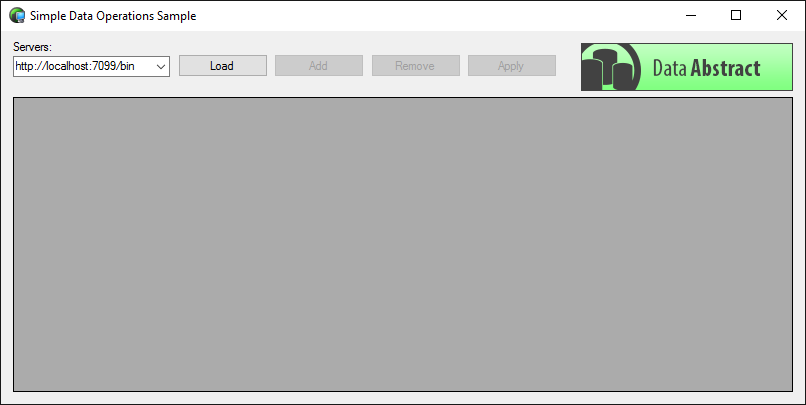Click the disabled Remove button
The image size is (806, 405).
[415, 66]
